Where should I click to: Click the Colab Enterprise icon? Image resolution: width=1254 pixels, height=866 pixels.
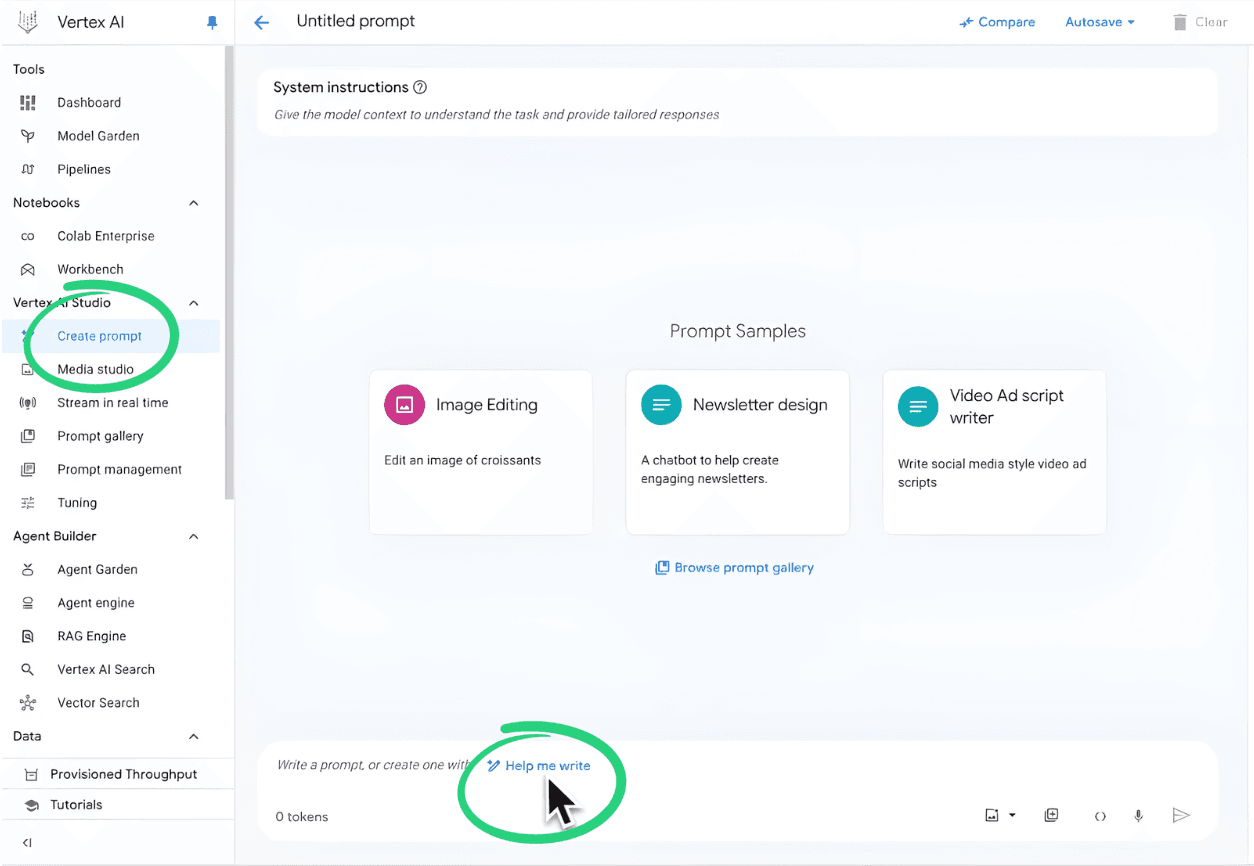click(28, 236)
